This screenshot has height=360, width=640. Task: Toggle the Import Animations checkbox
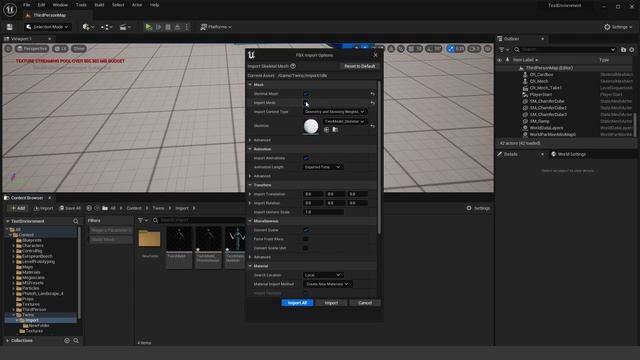[306, 158]
